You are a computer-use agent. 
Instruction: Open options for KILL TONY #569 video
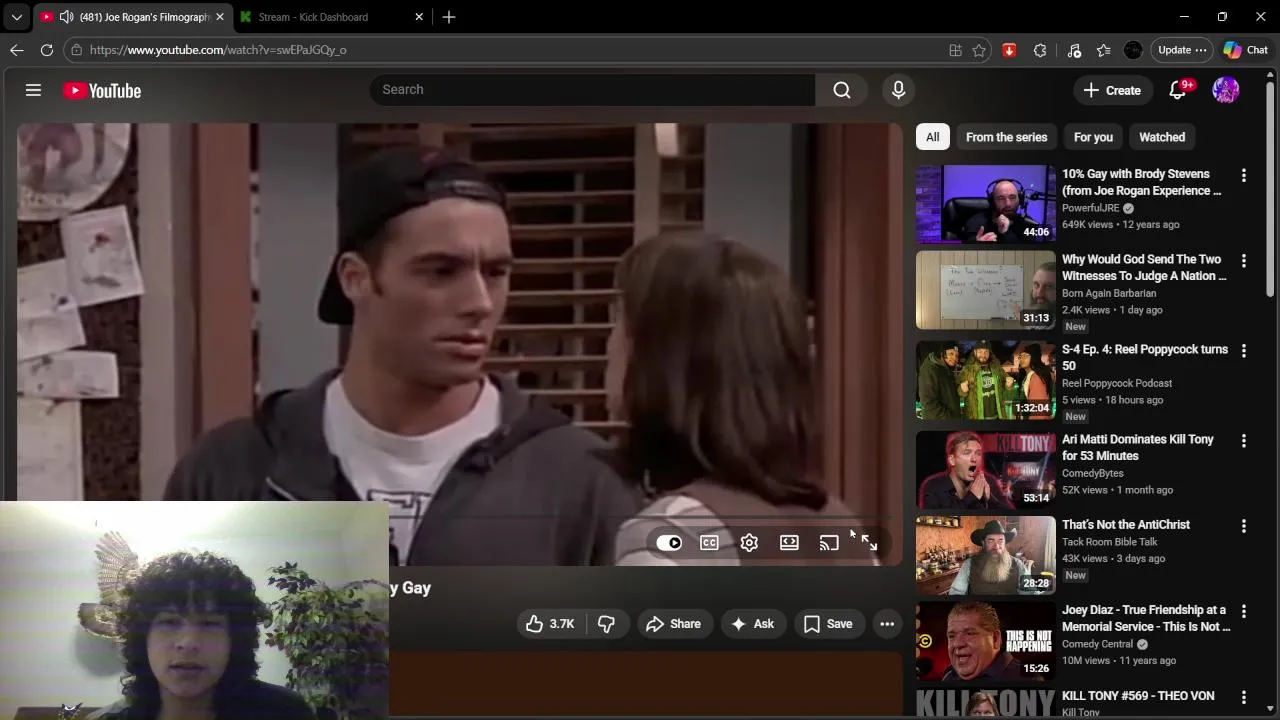tap(1244, 697)
